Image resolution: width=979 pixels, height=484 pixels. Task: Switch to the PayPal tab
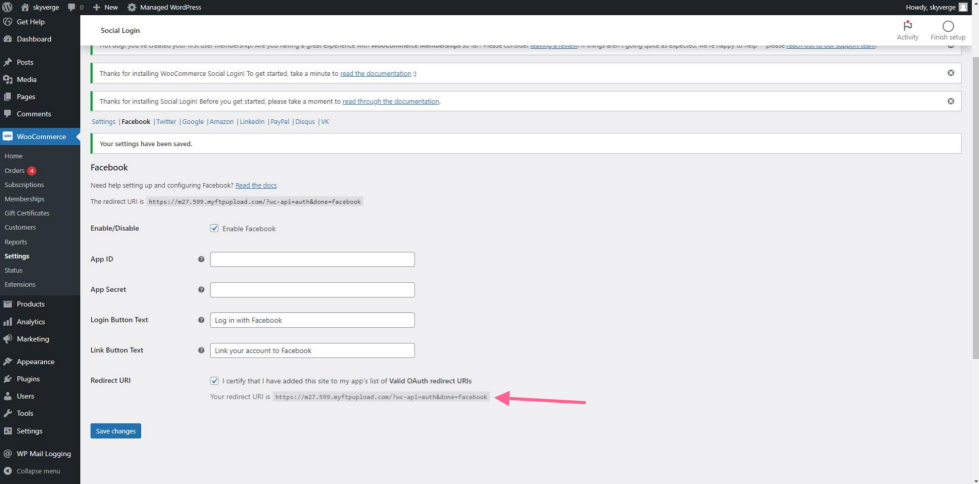[x=280, y=122]
